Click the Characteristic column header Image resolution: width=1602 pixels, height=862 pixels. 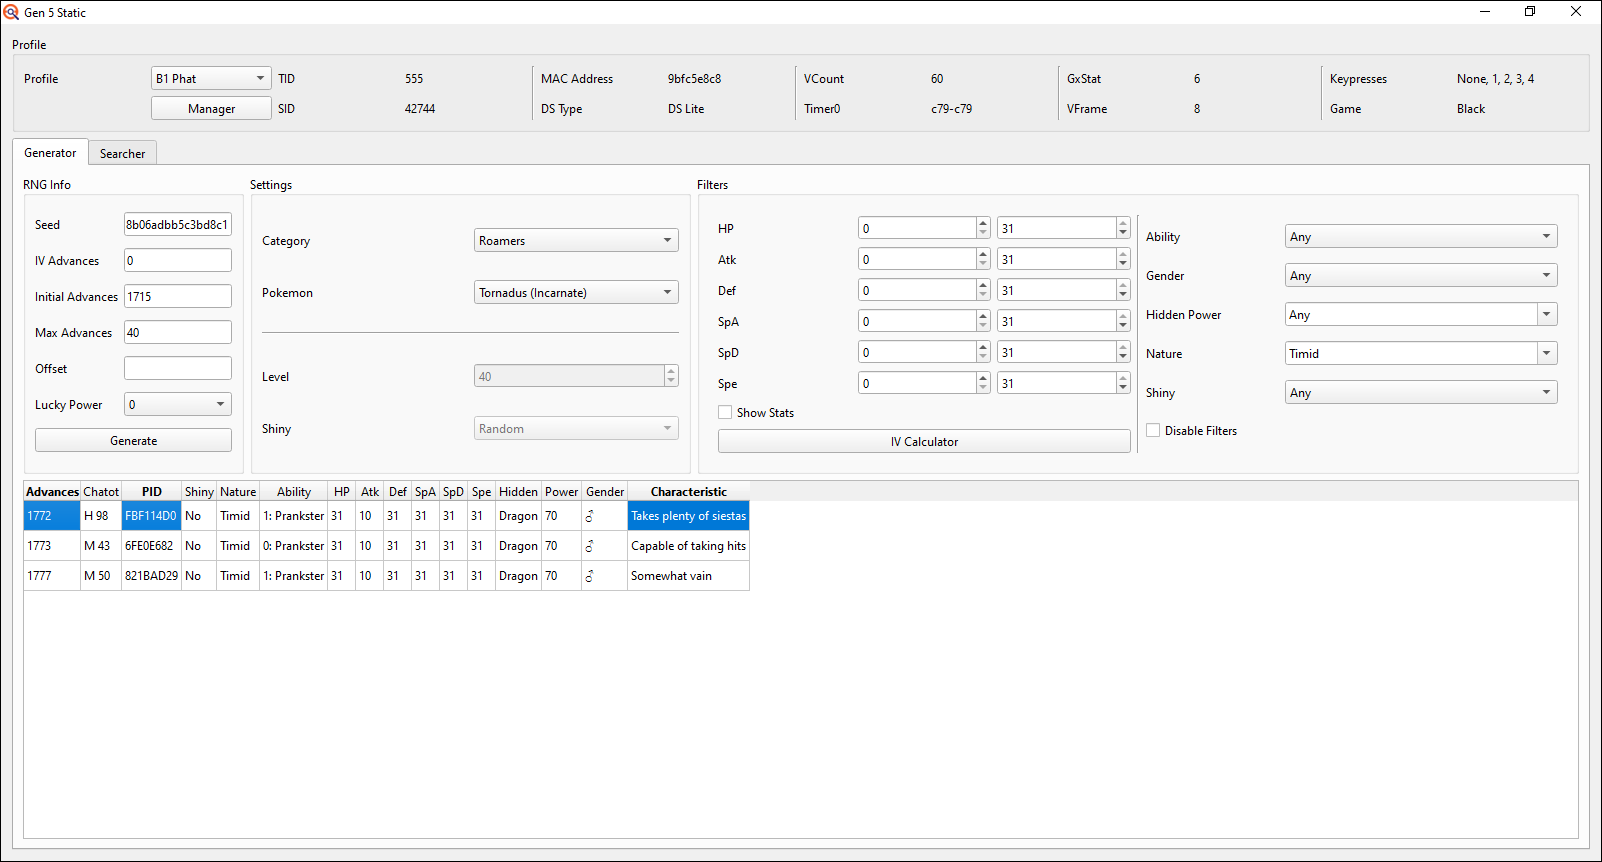pyautogui.click(x=688, y=491)
